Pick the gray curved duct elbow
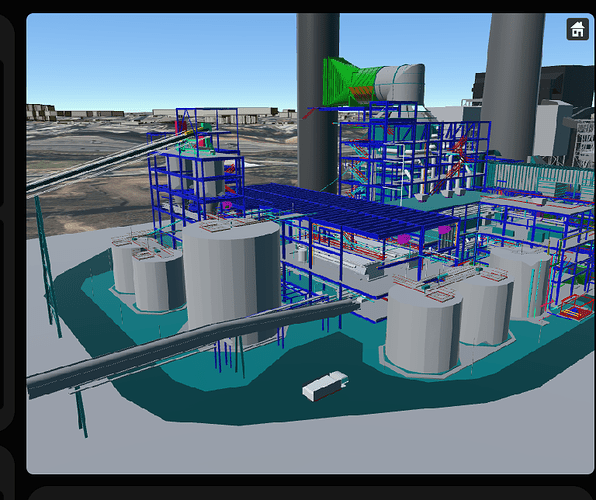This screenshot has height=500, width=596. tap(400, 83)
